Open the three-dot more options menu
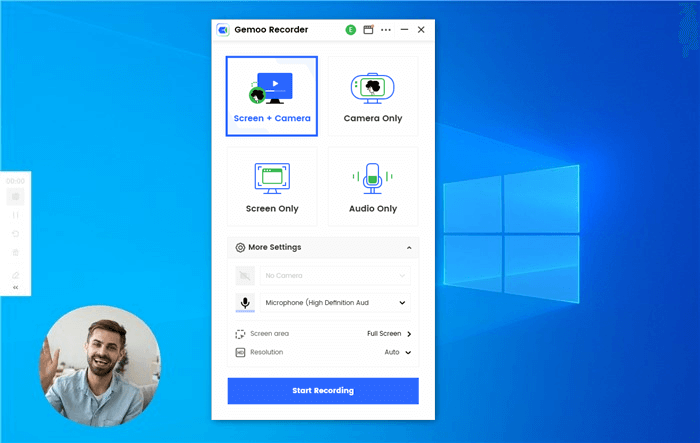The image size is (700, 443). coord(386,30)
